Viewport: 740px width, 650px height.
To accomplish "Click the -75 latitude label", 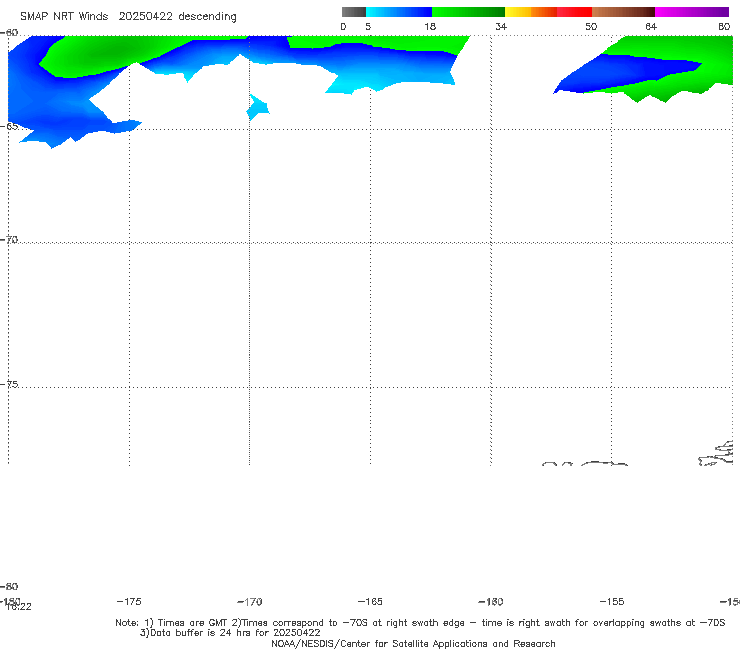I will click(9, 384).
